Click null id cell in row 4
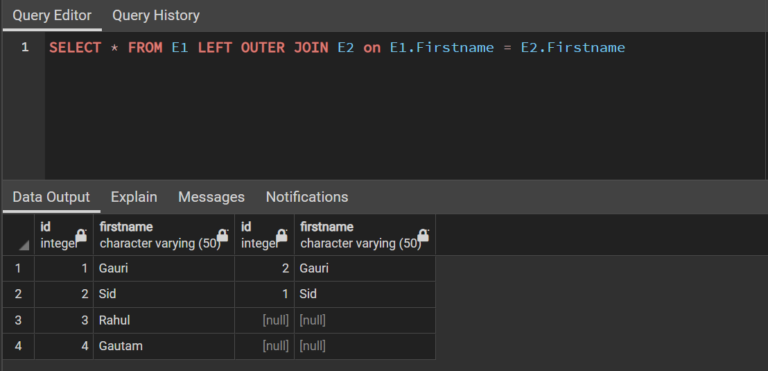 (x=264, y=346)
